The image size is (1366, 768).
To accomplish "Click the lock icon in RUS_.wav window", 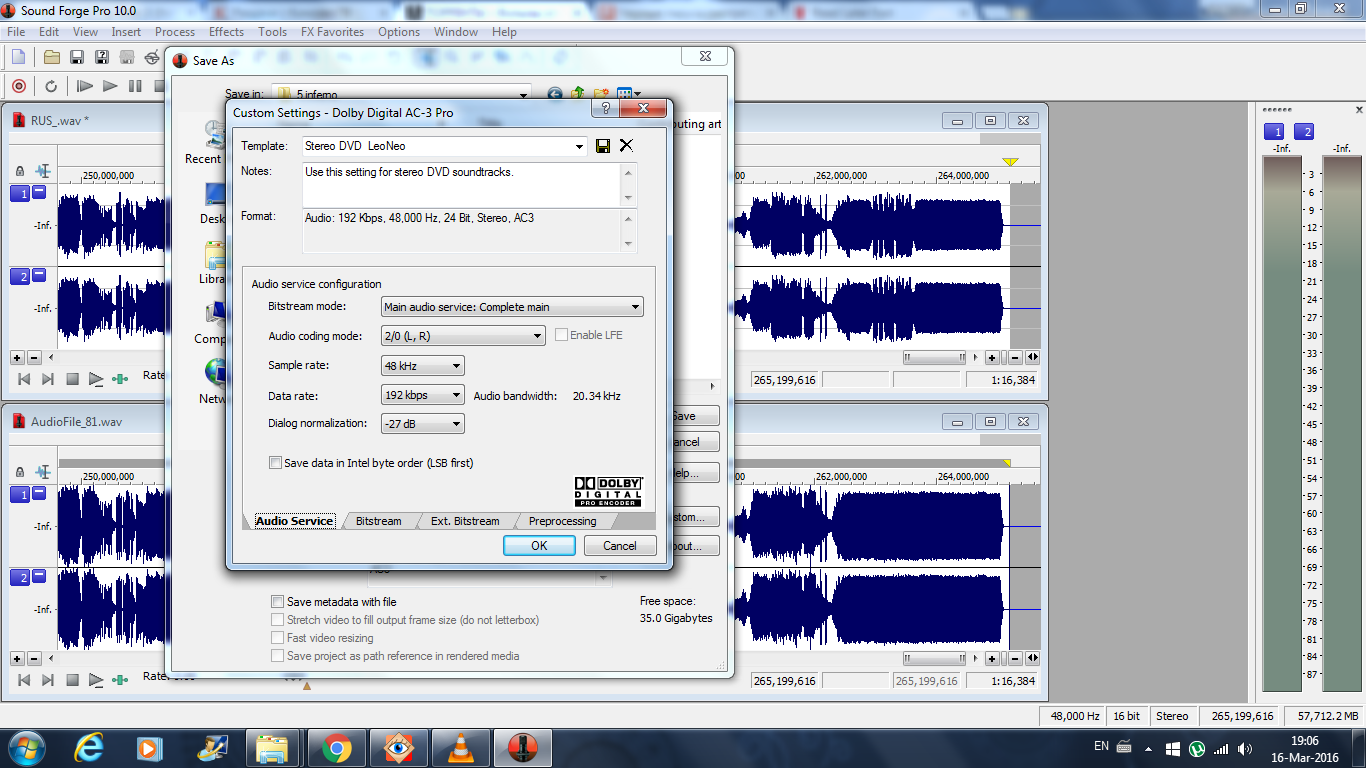I will (x=20, y=172).
